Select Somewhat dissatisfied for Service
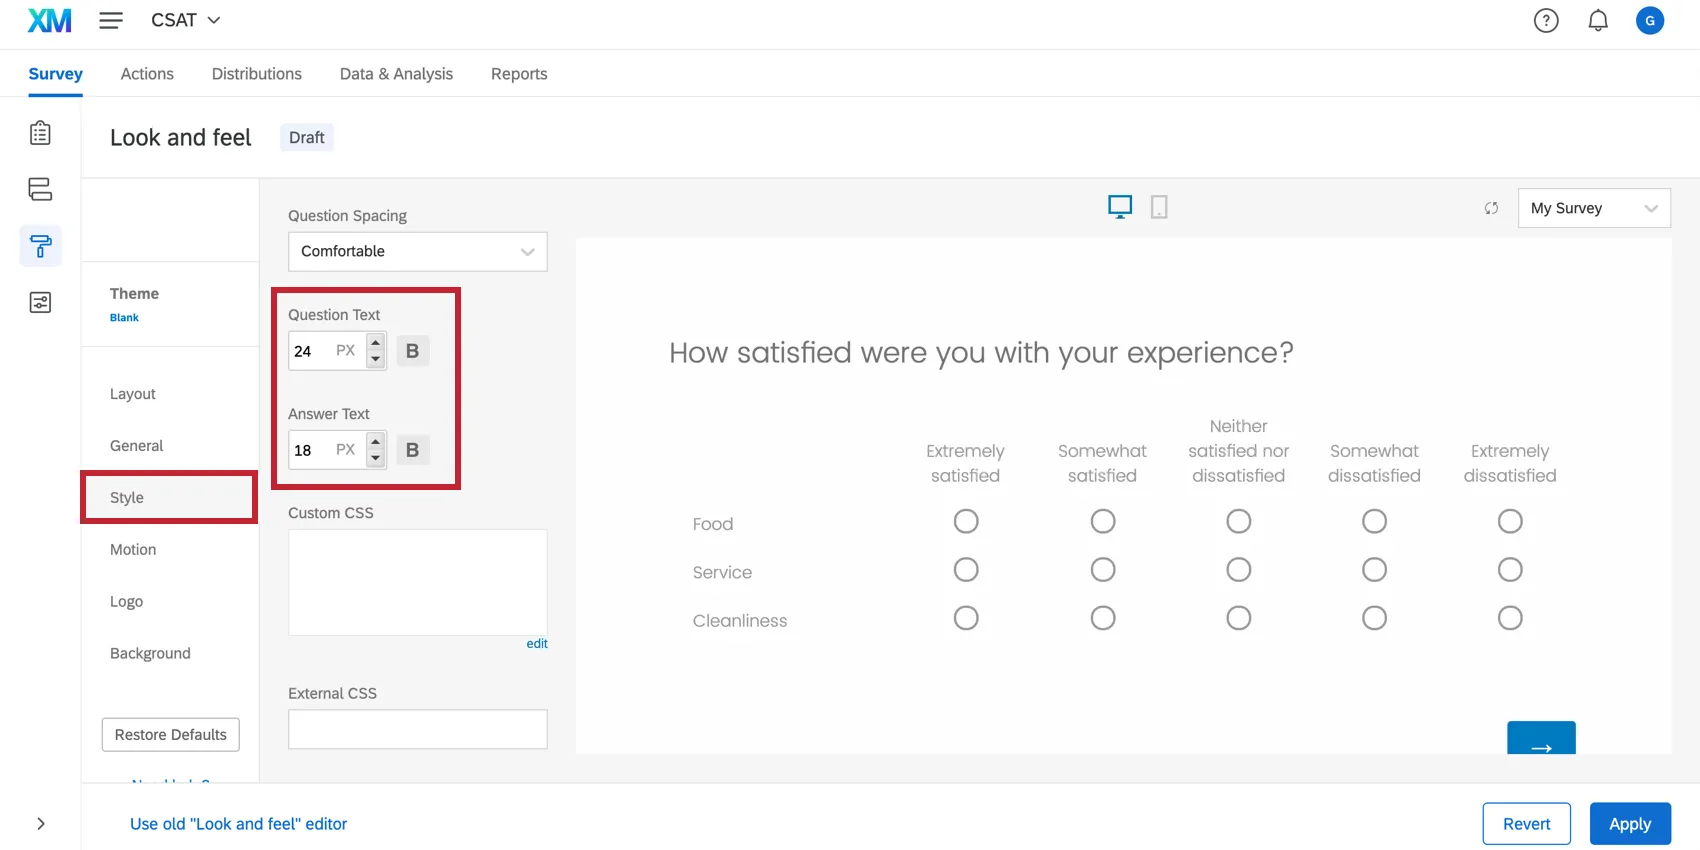This screenshot has width=1700, height=850. pos(1374,570)
